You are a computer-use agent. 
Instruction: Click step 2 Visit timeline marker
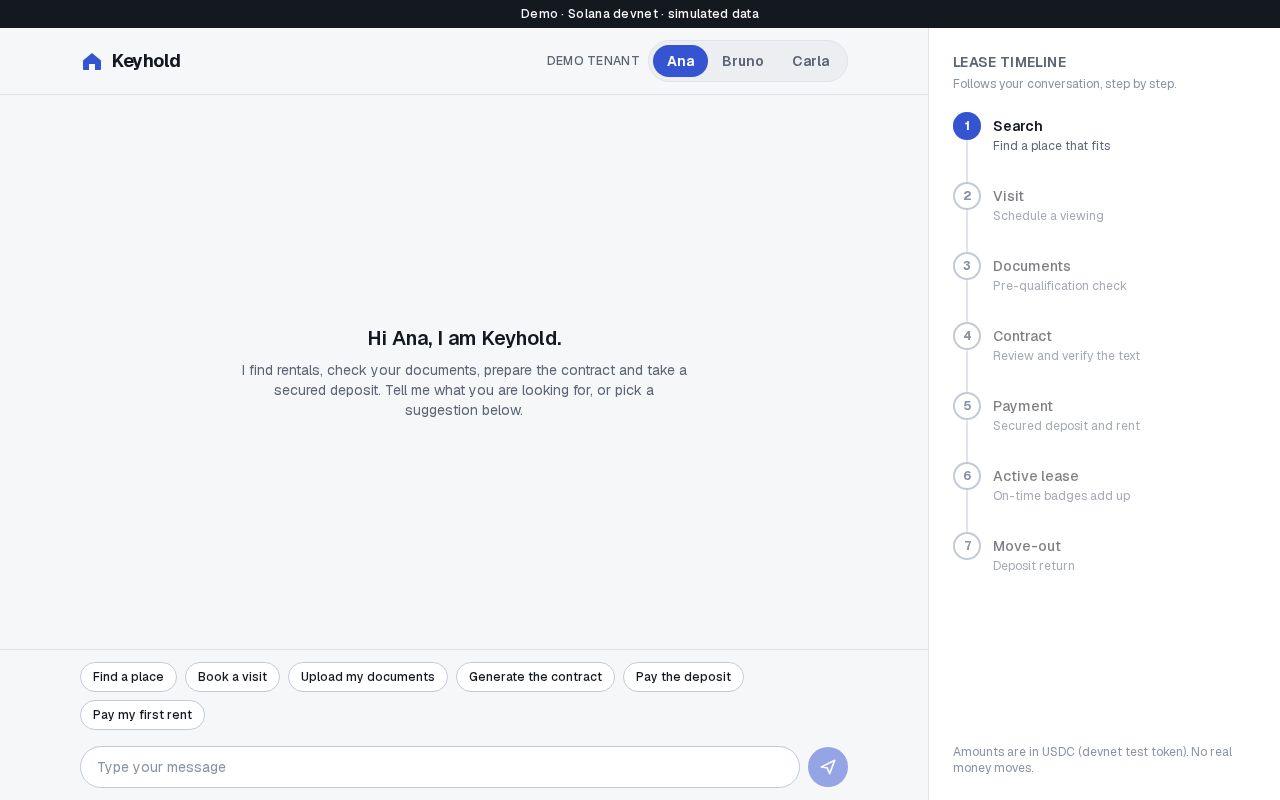click(x=967, y=196)
